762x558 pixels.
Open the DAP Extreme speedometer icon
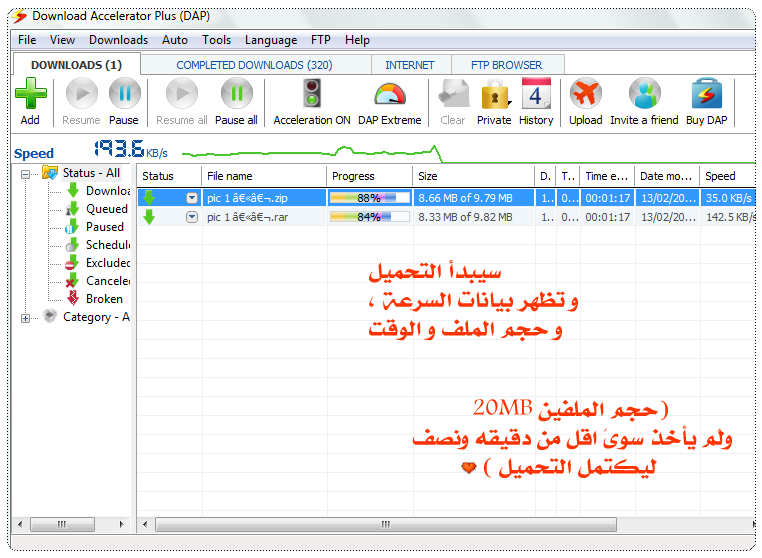coord(390,94)
